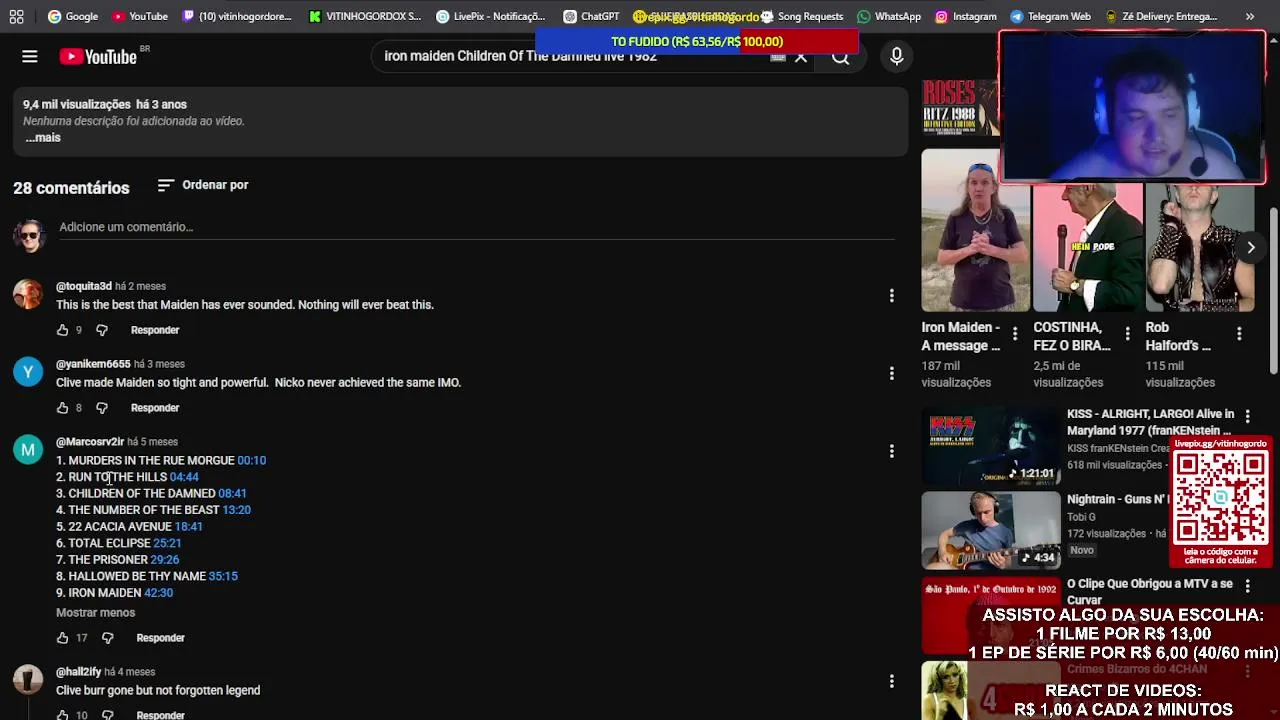Open the Ordenar por sort menu
Screen dimensions: 1280x720
coord(203,185)
